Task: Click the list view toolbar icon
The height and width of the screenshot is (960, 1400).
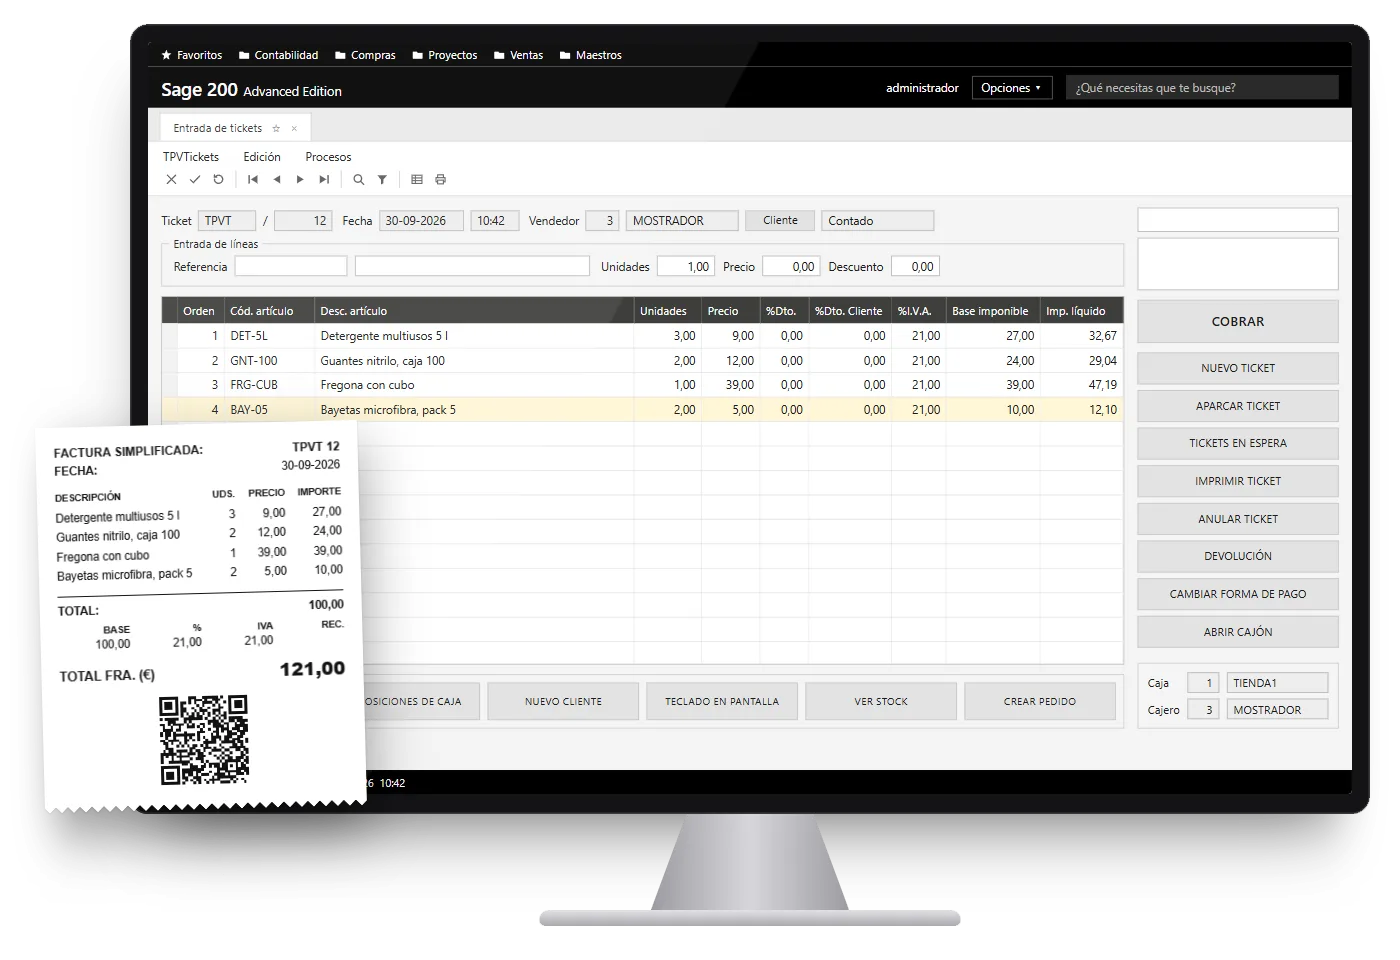Action: click(x=417, y=180)
